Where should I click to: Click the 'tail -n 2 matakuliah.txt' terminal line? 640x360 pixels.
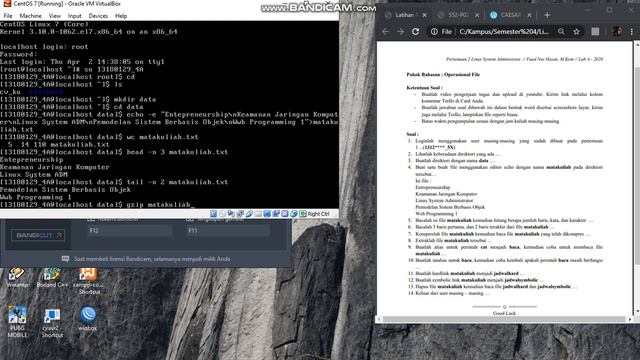(x=114, y=182)
